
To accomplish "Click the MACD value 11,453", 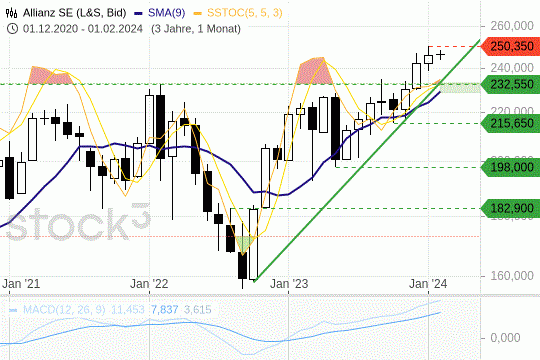I will [x=127, y=309].
